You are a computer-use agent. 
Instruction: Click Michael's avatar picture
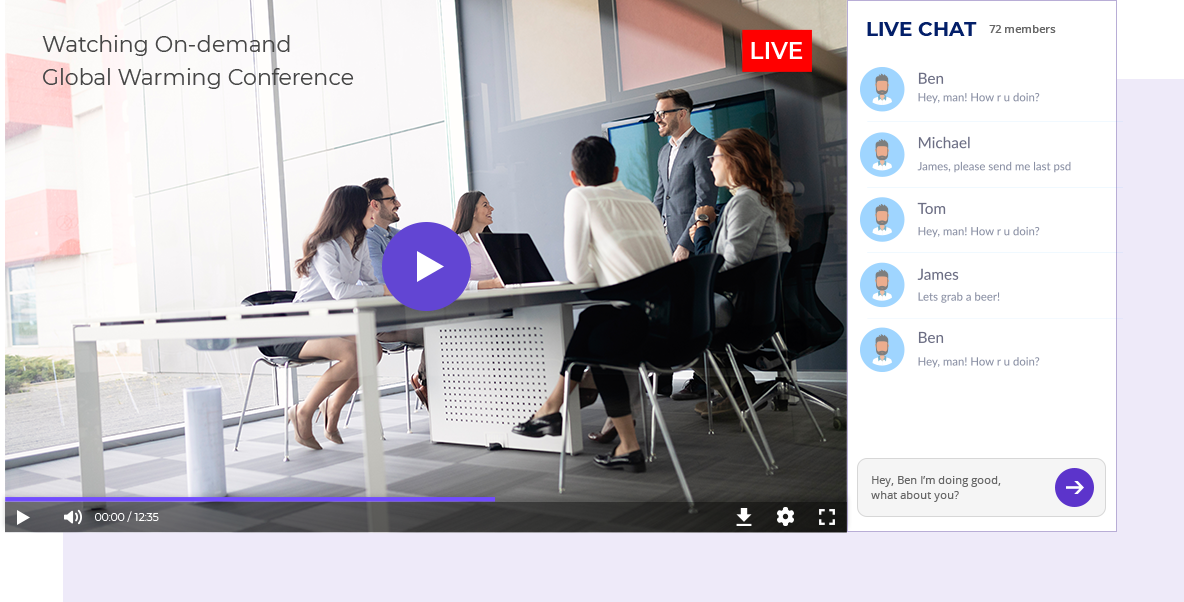coord(882,154)
